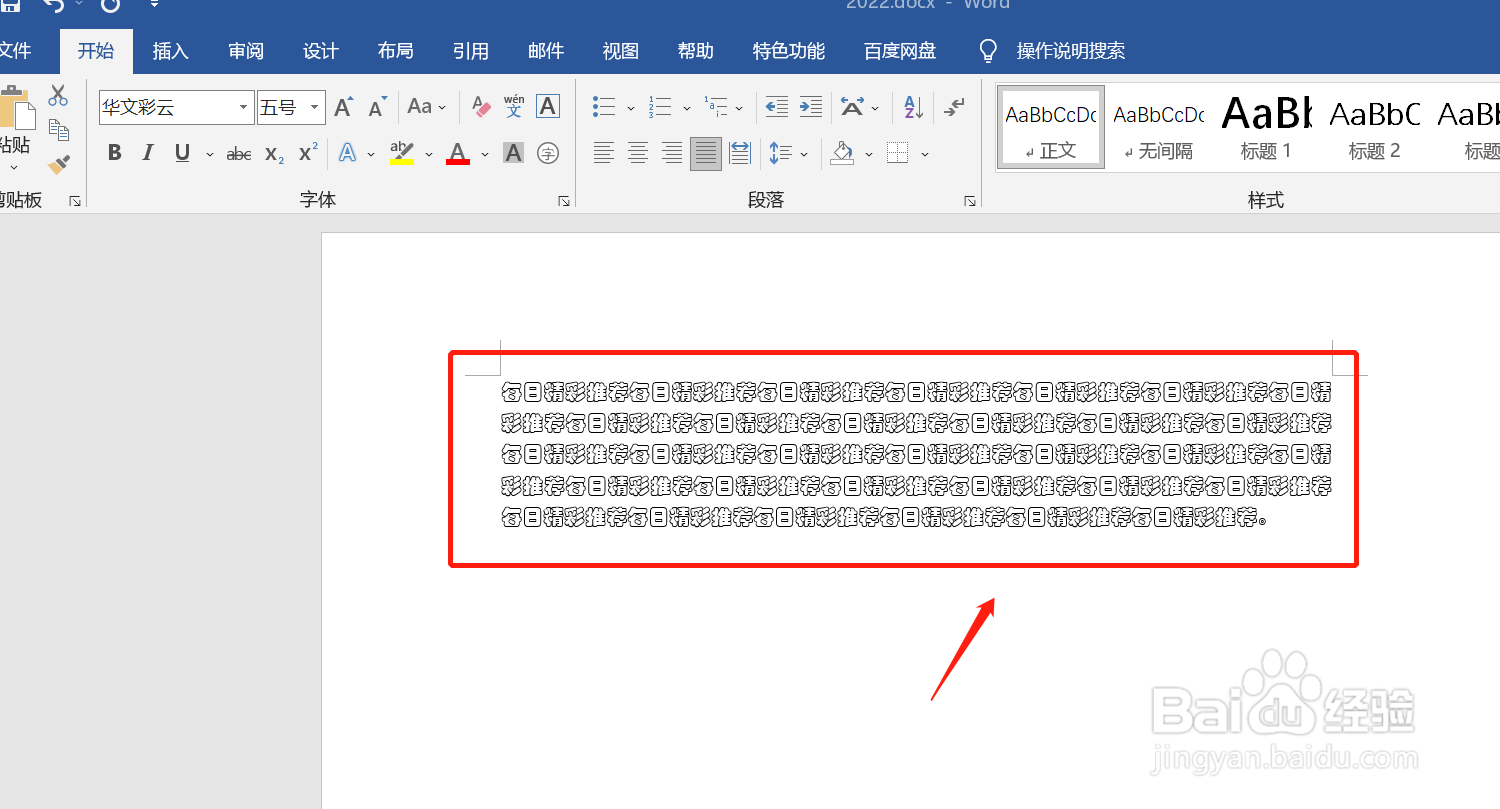Image resolution: width=1500 pixels, height=809 pixels.
Task: Apply highlight color to text
Action: click(403, 152)
